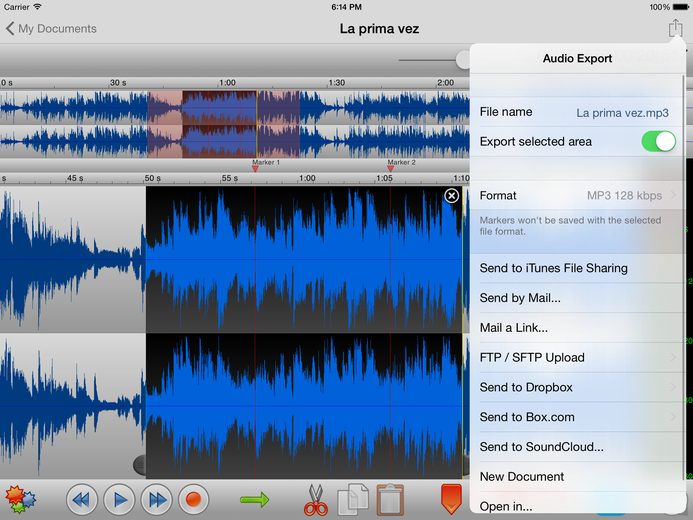Choose New Document export option
693x520 pixels.
[577, 477]
